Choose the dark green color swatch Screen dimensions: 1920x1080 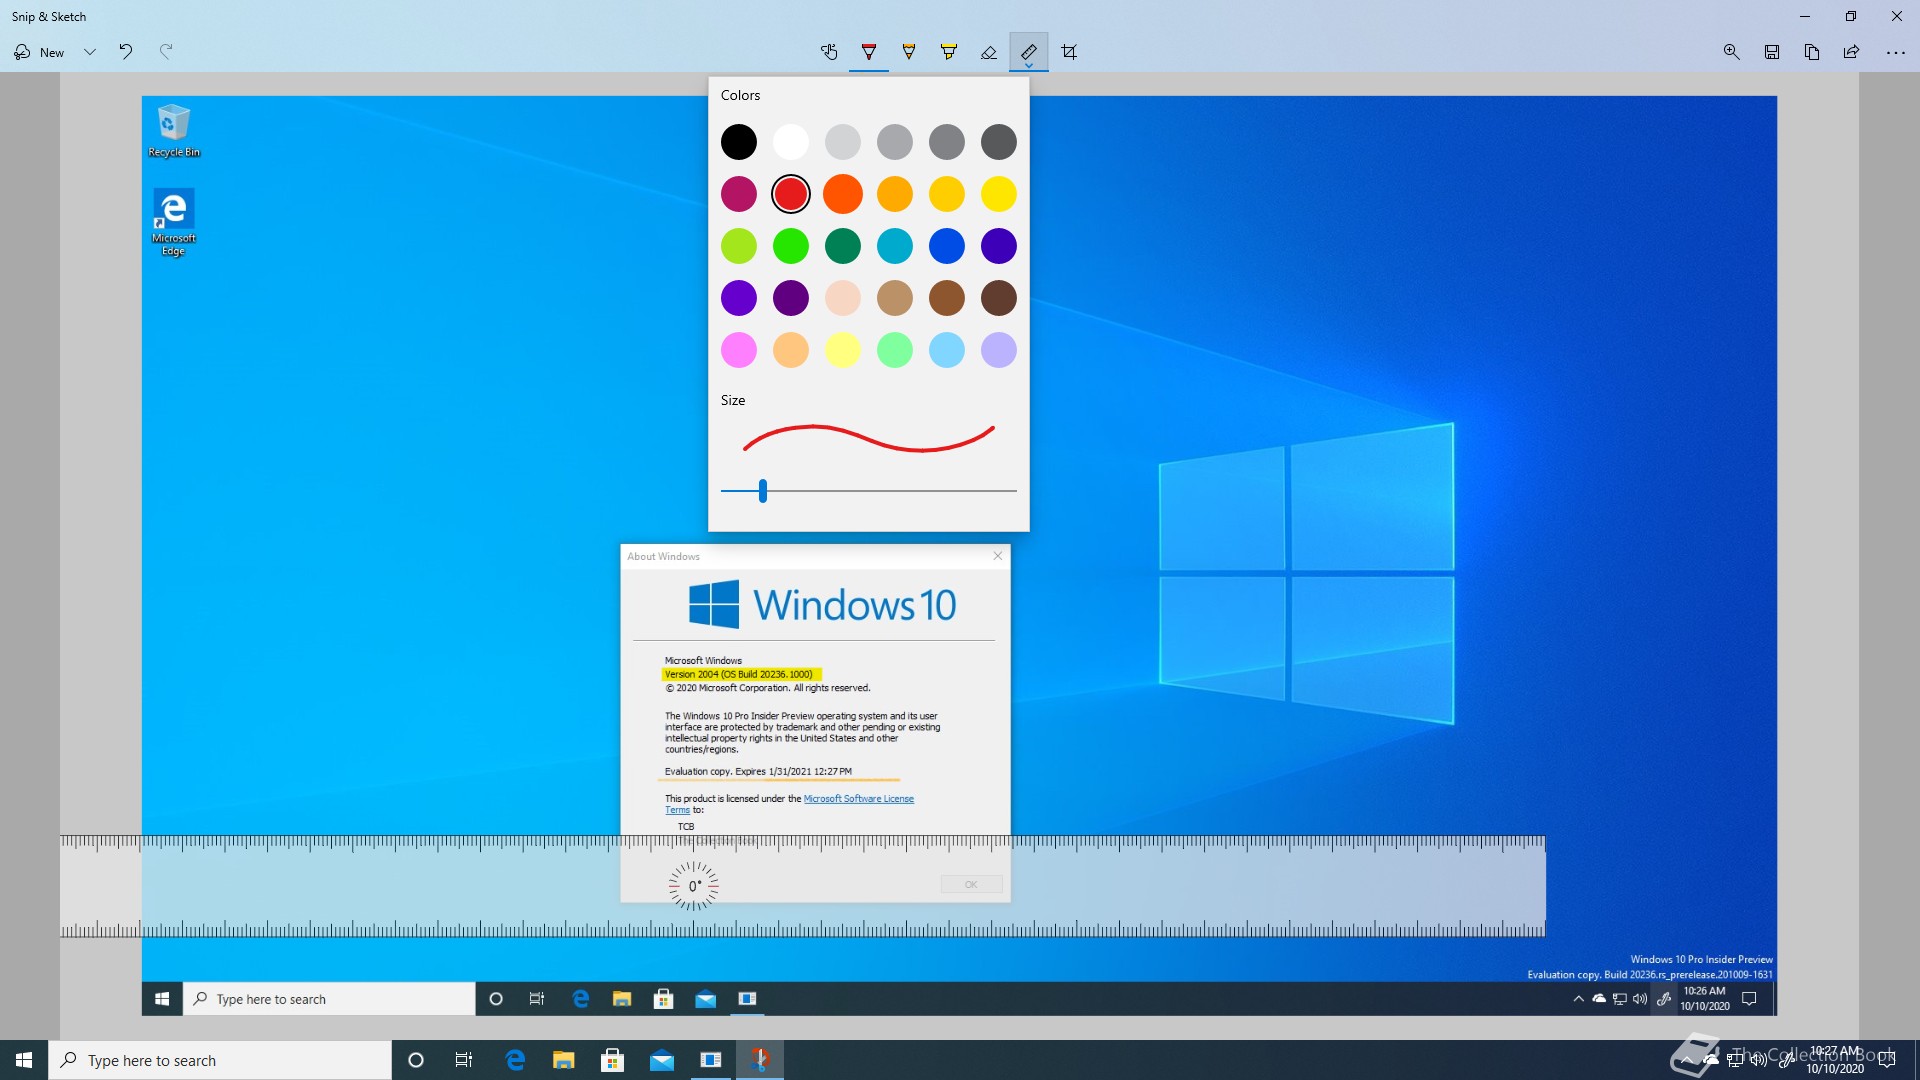pyautogui.click(x=843, y=246)
